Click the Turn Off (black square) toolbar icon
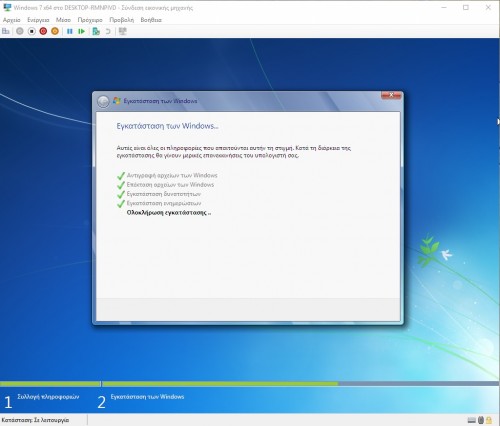This screenshot has height=426, width=500. point(31,31)
